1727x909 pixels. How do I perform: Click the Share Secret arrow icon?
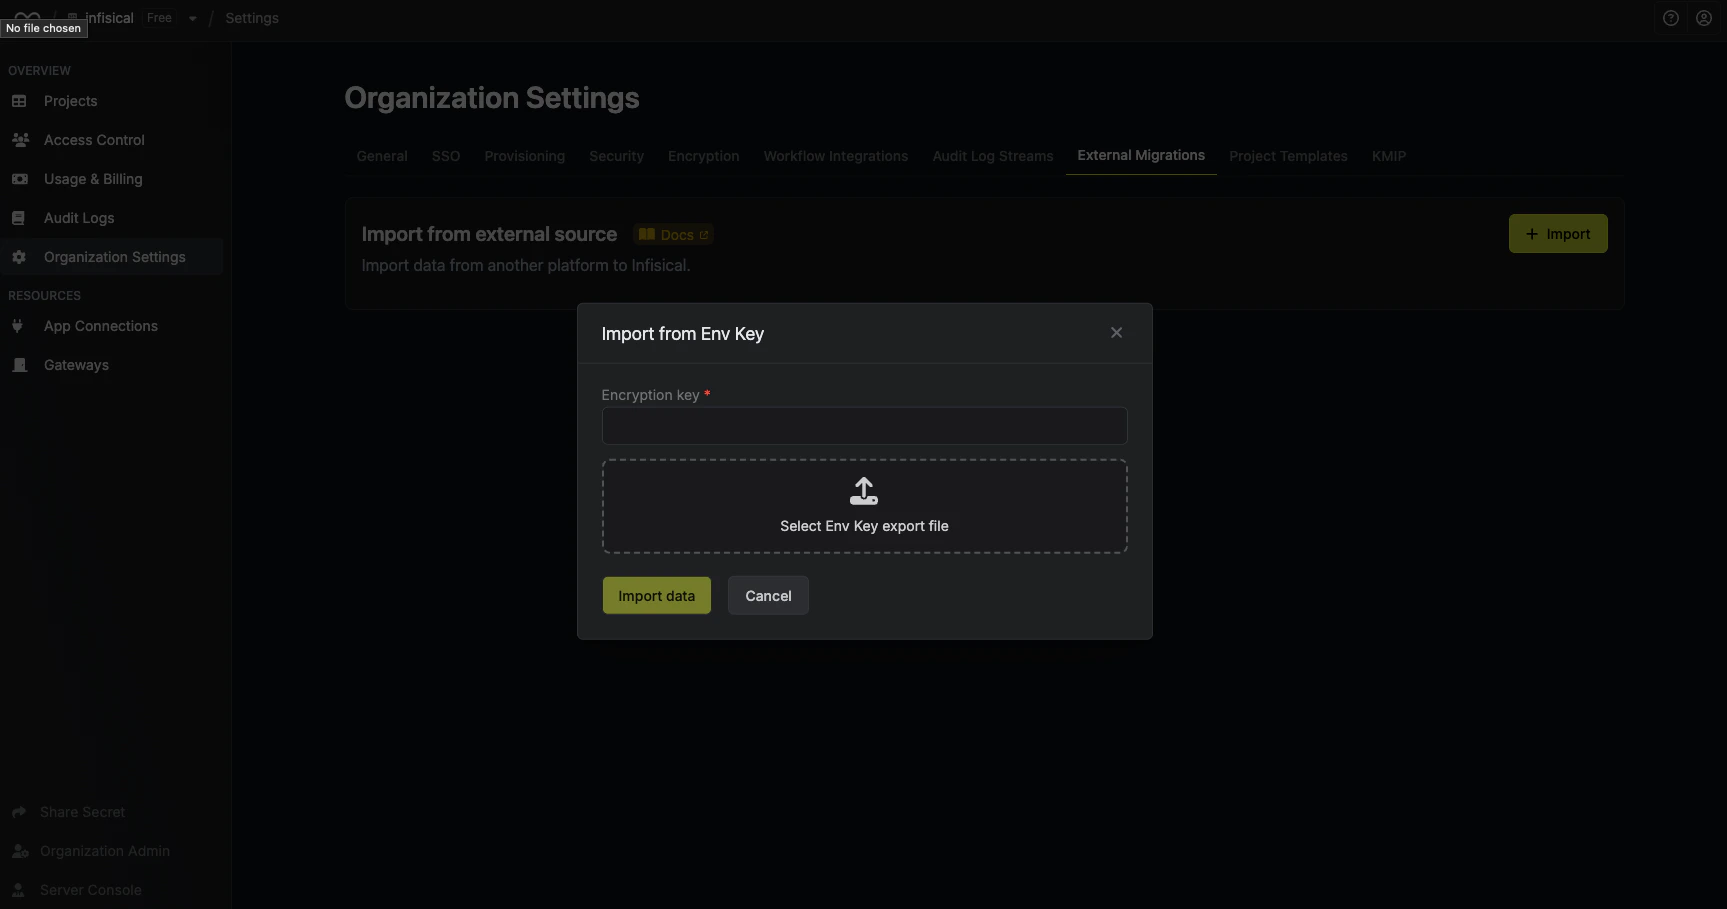[19, 812]
